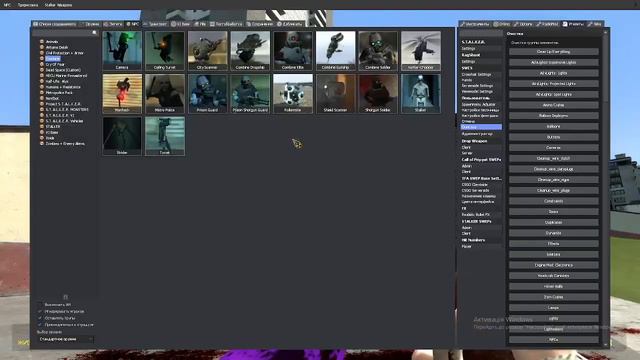The height and width of the screenshot is (360, 640).
Task: Spawn the Combine Soldier NPC
Action: (378, 51)
